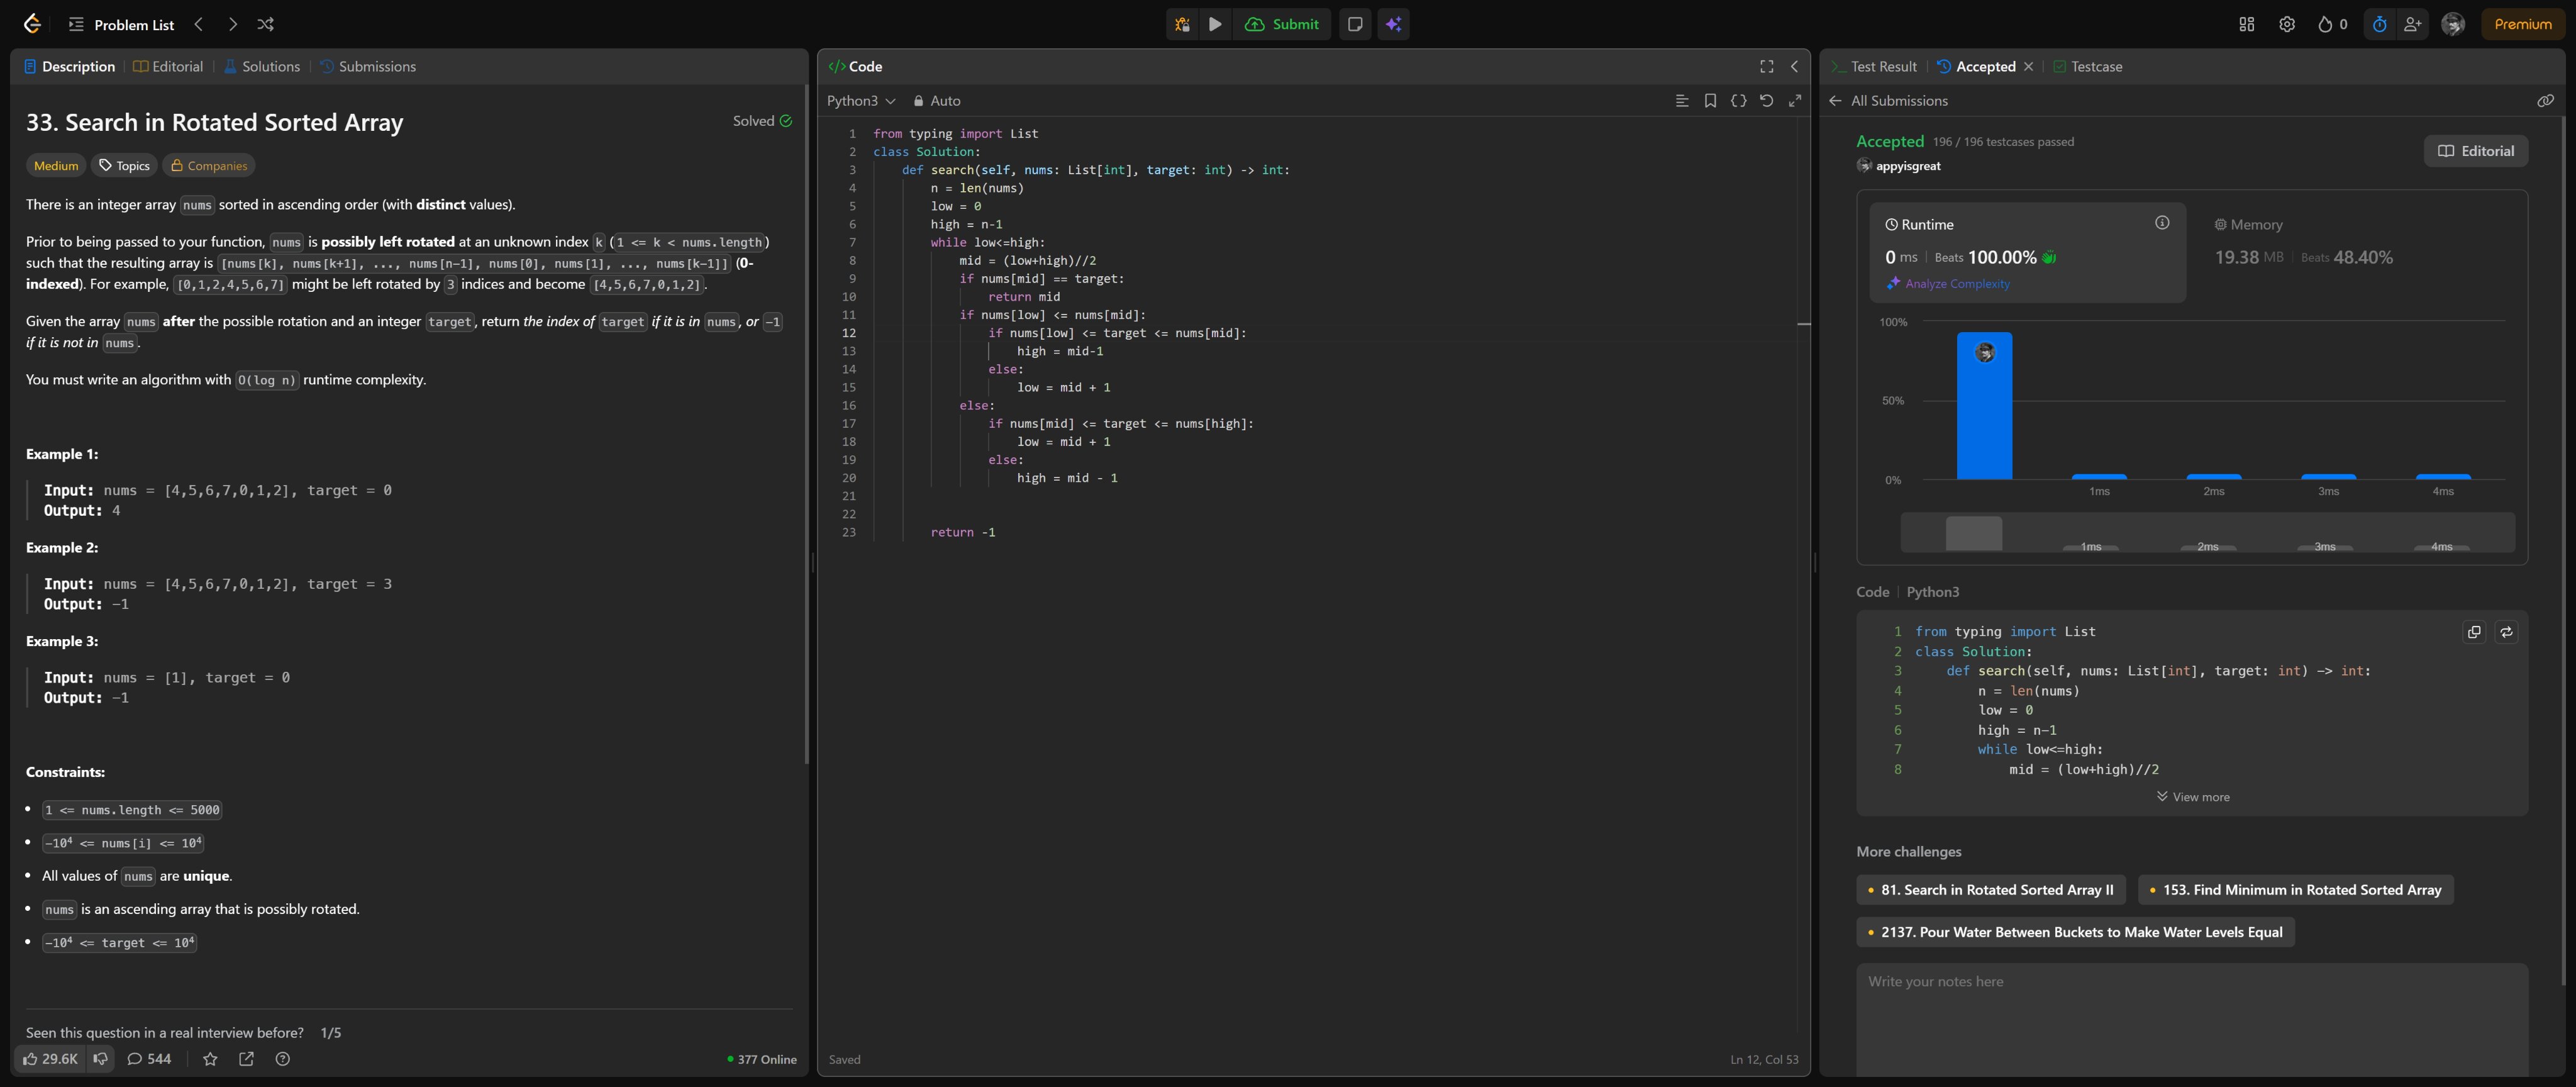The height and width of the screenshot is (1087, 2576).
Task: Format code with the braces icon
Action: point(1738,100)
